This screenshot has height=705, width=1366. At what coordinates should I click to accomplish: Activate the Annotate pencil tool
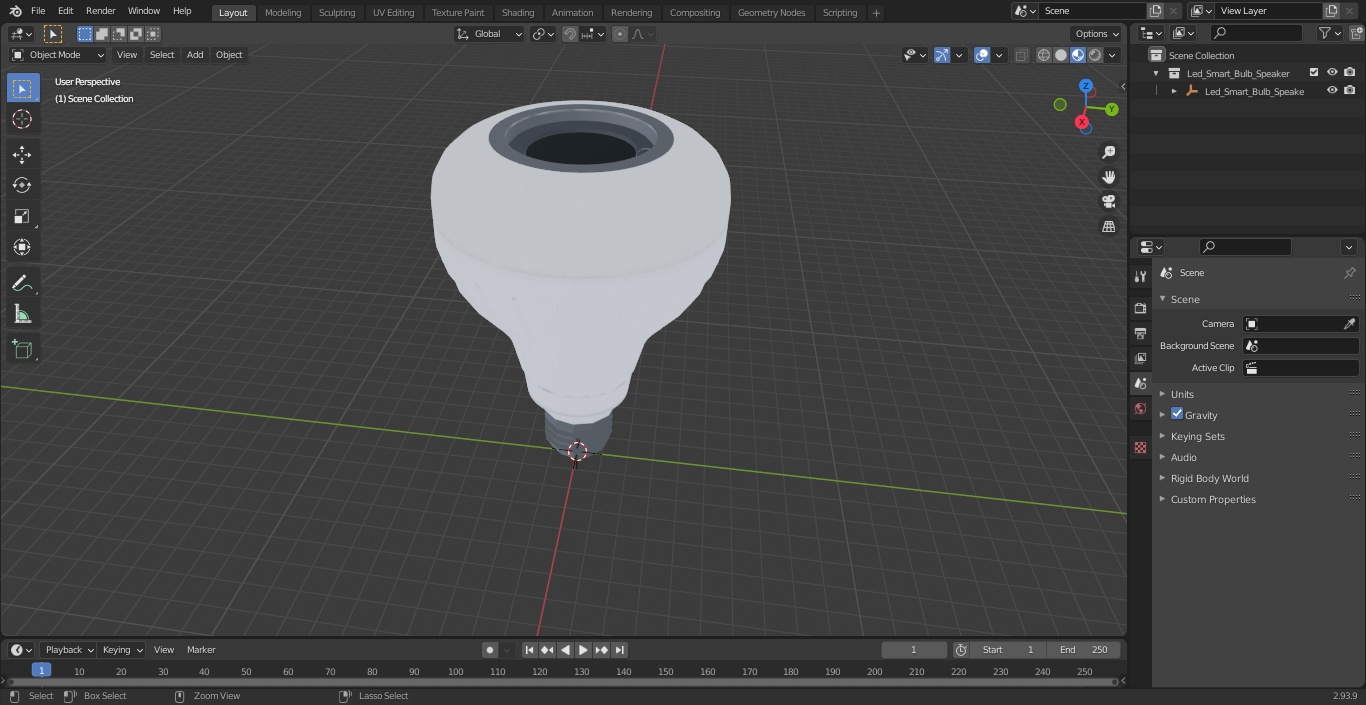point(22,284)
